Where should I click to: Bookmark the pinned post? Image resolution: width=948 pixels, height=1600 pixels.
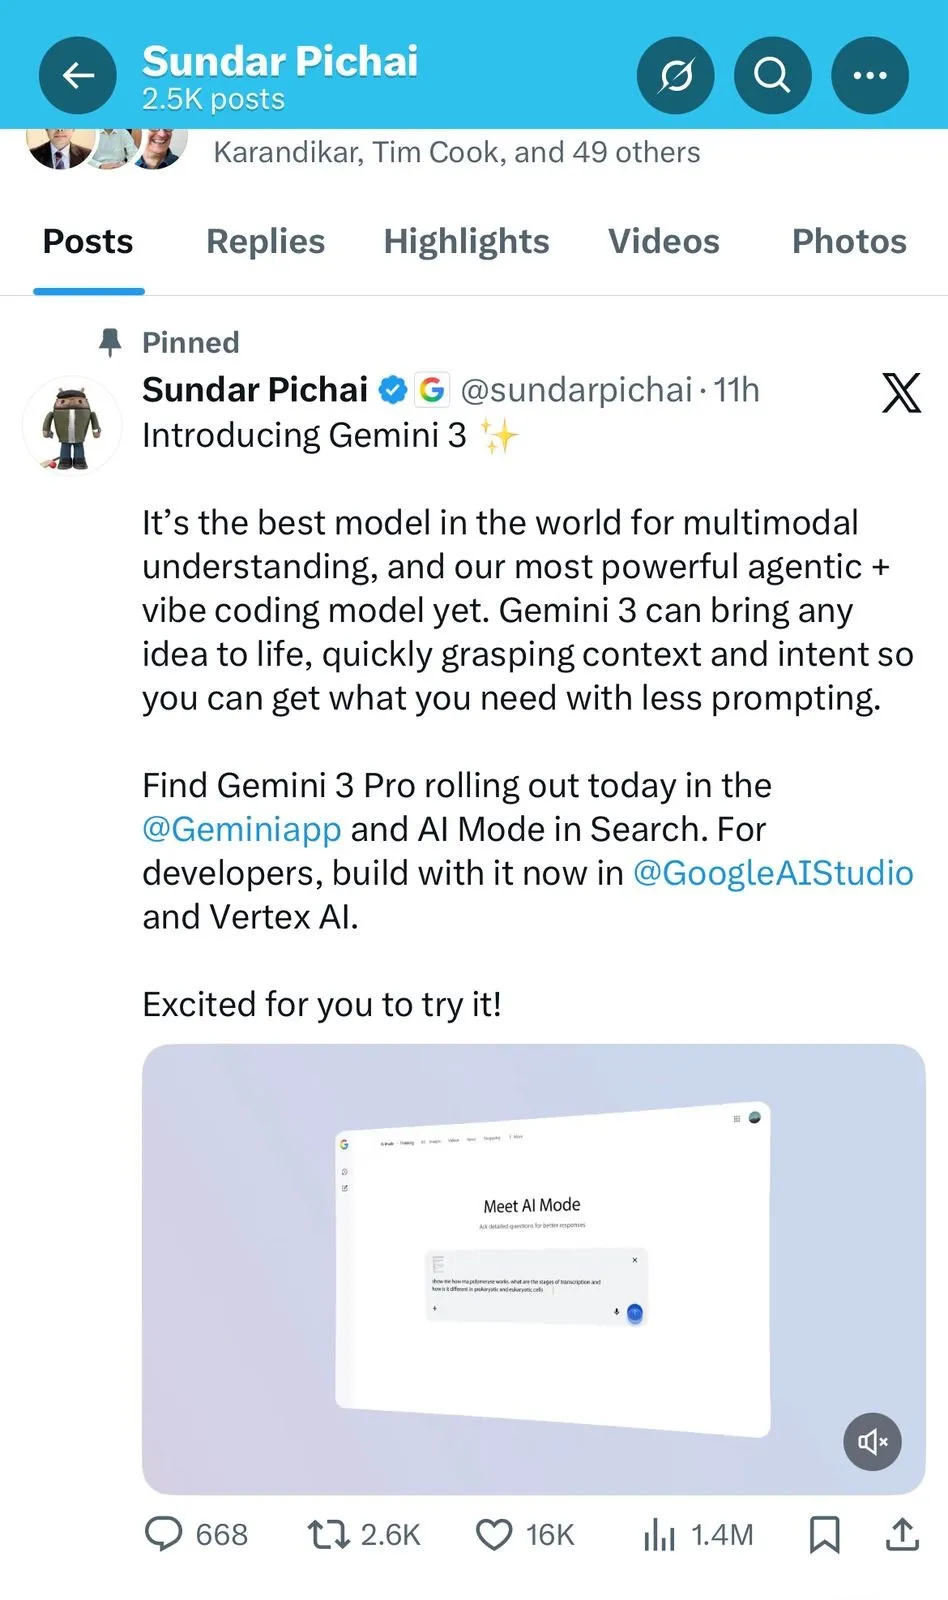[x=824, y=1533]
